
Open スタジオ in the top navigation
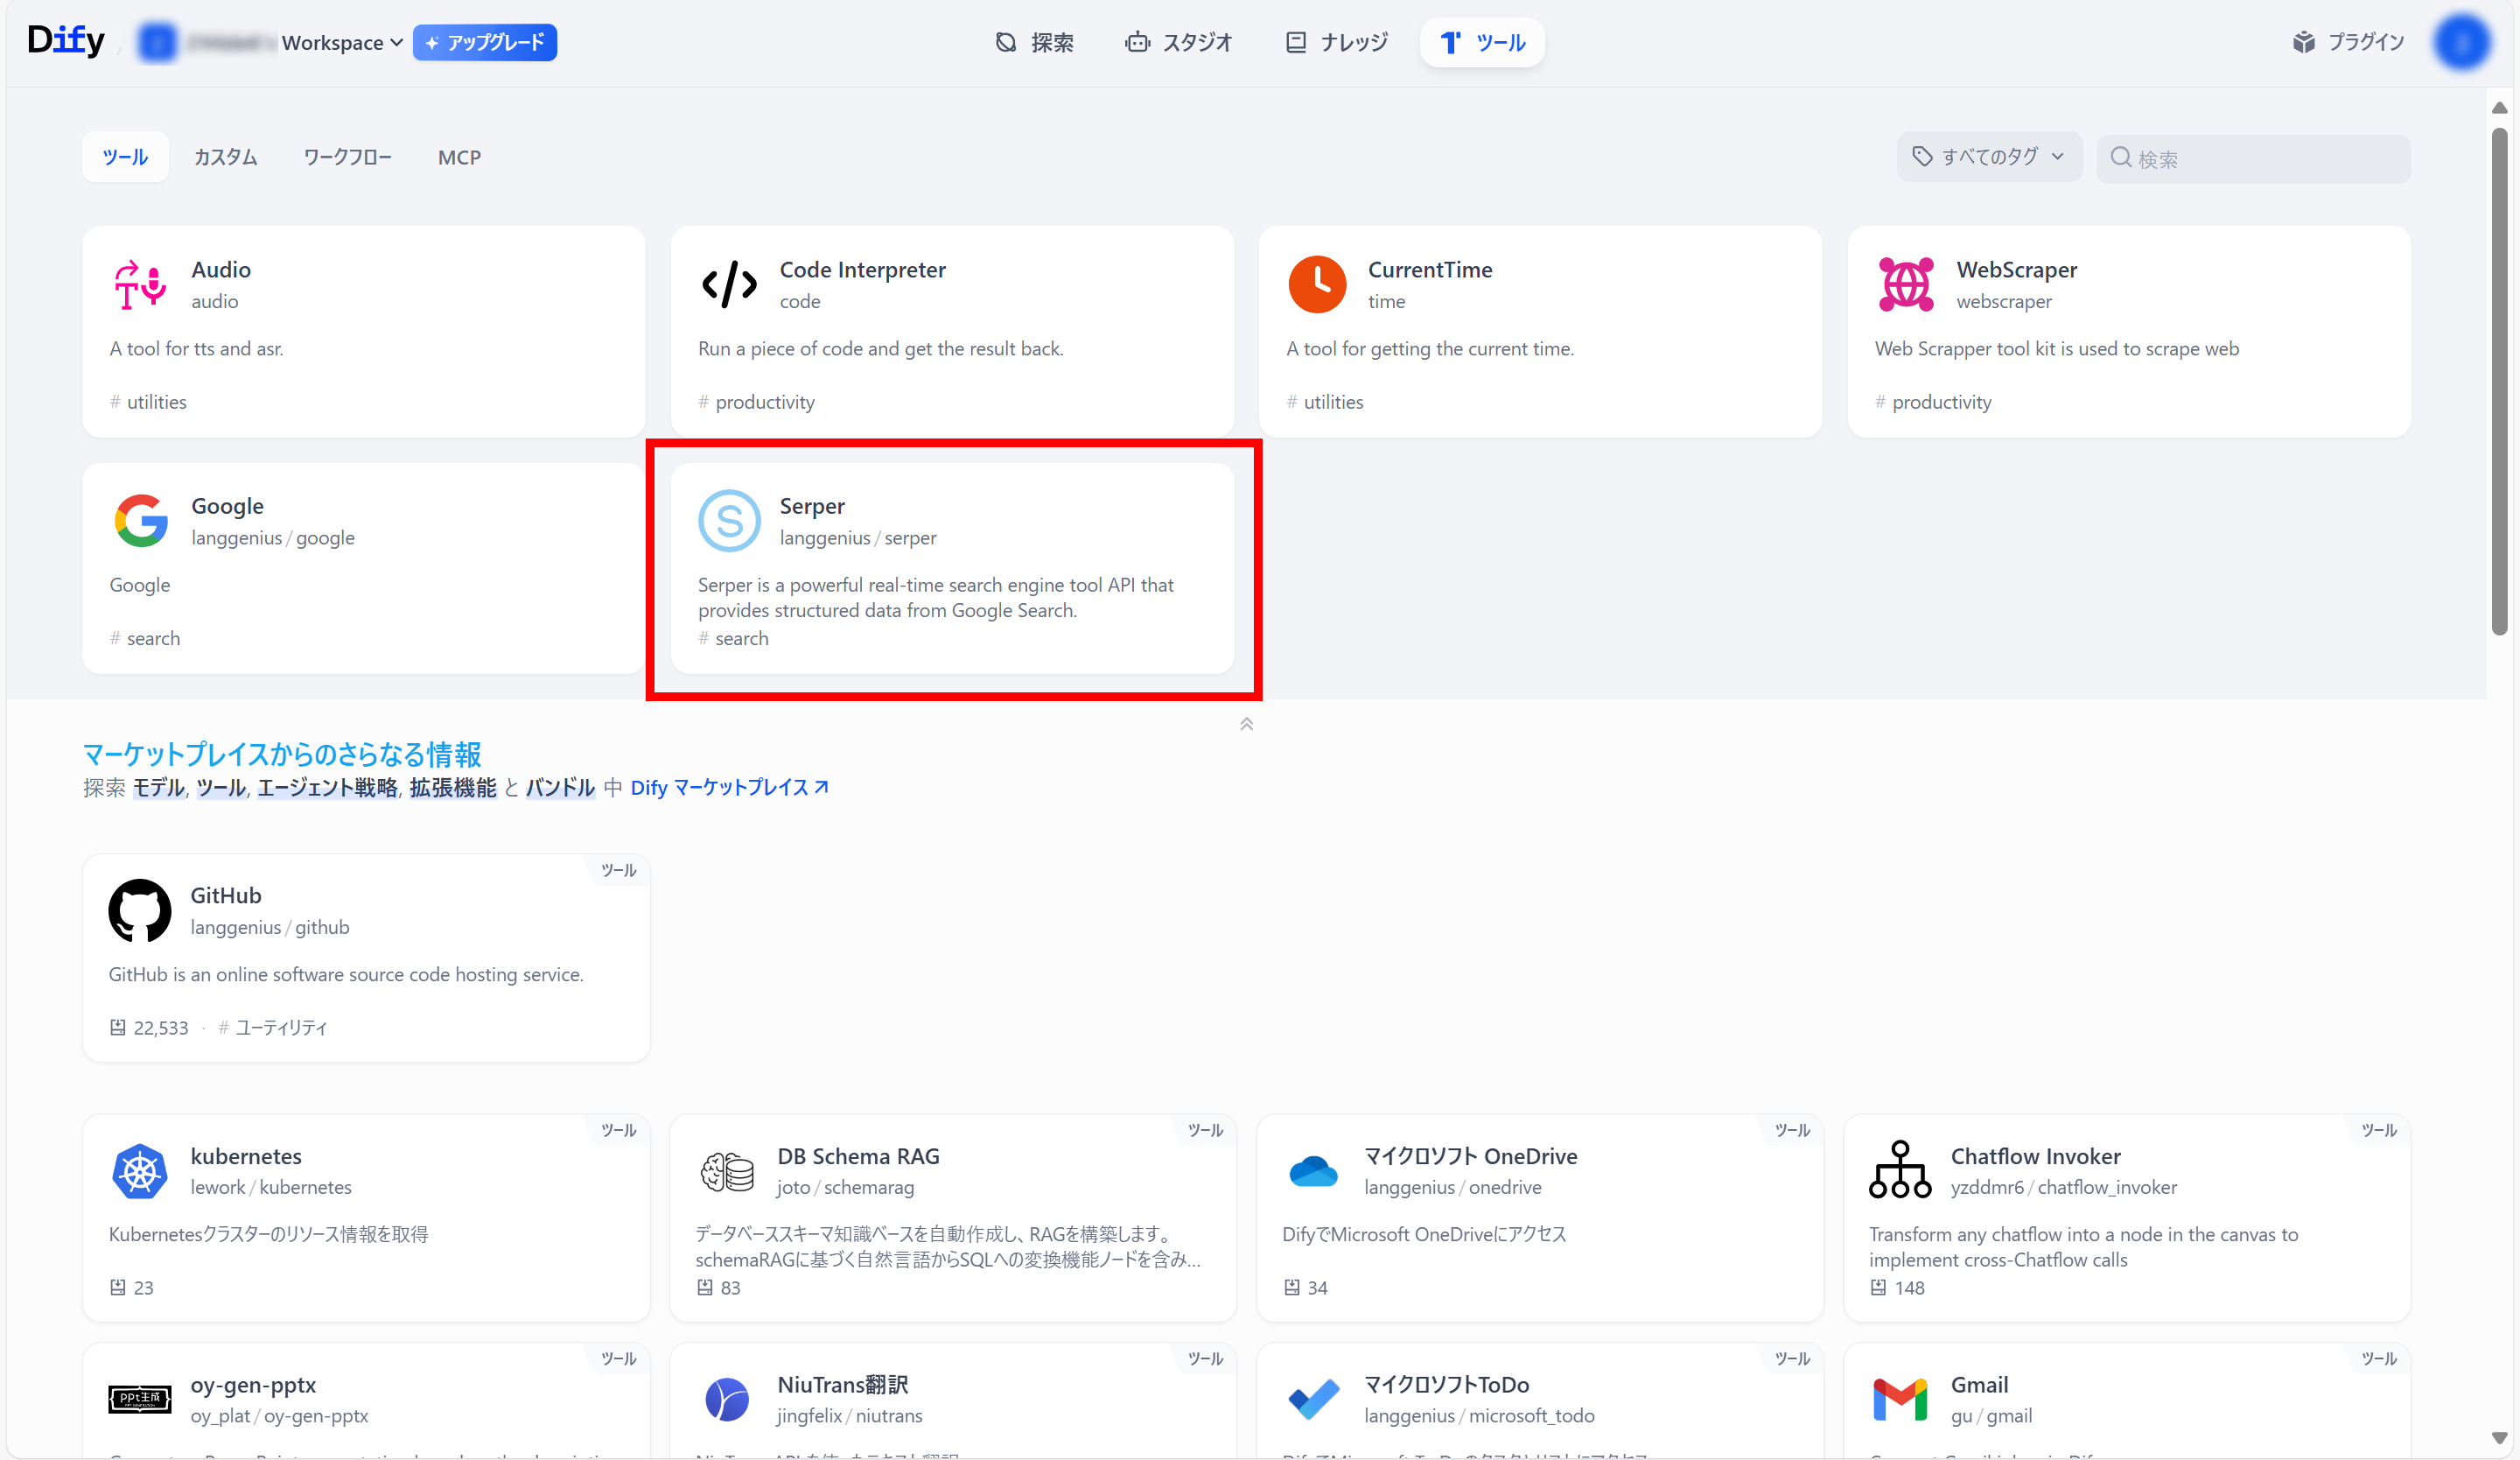coord(1179,43)
